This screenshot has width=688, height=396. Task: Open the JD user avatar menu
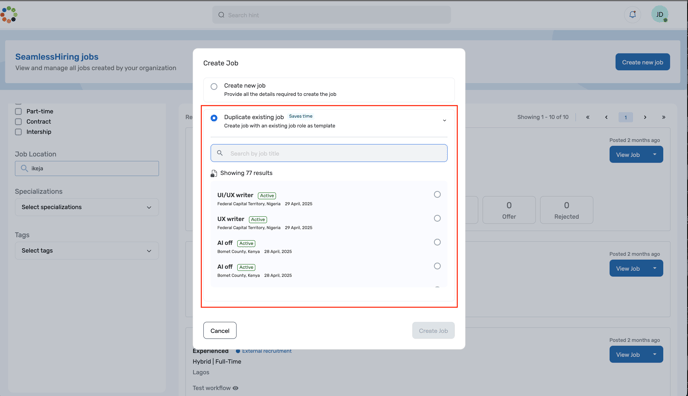point(659,14)
